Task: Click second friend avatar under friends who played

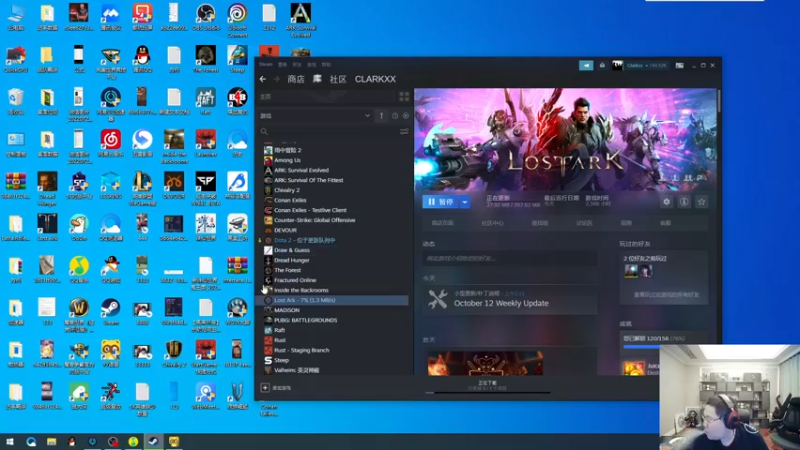Action: pyautogui.click(x=646, y=271)
